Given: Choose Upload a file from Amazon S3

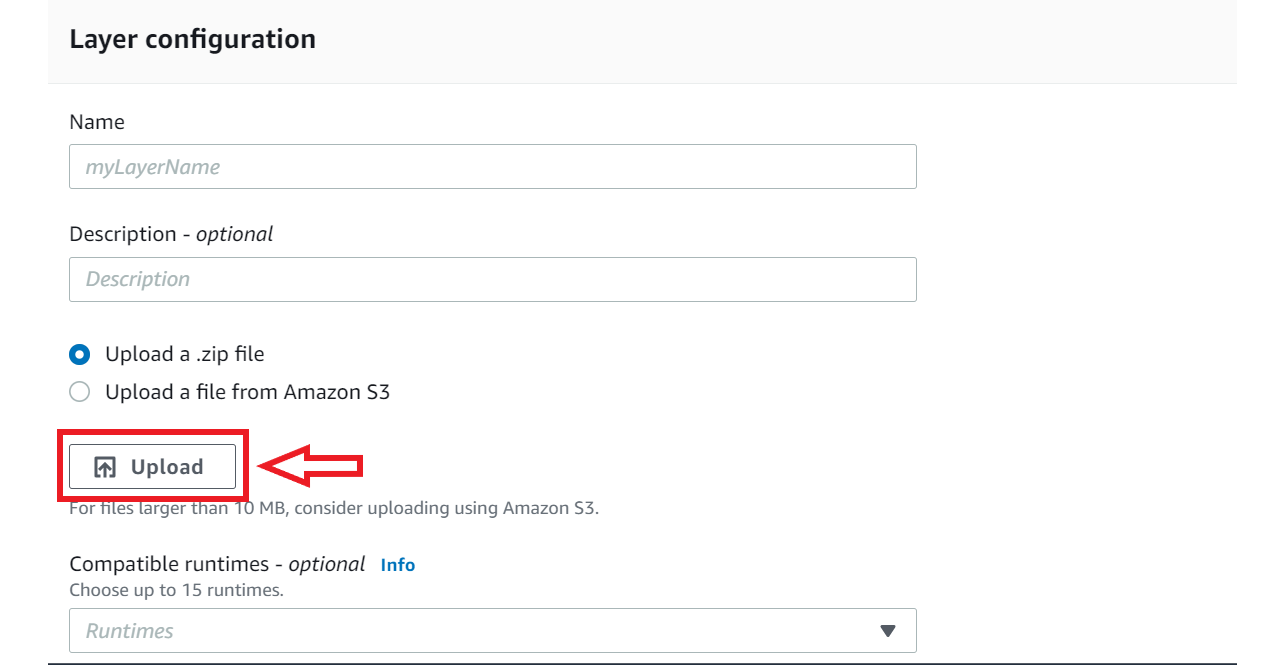Looking at the screenshot, I should [x=79, y=391].
